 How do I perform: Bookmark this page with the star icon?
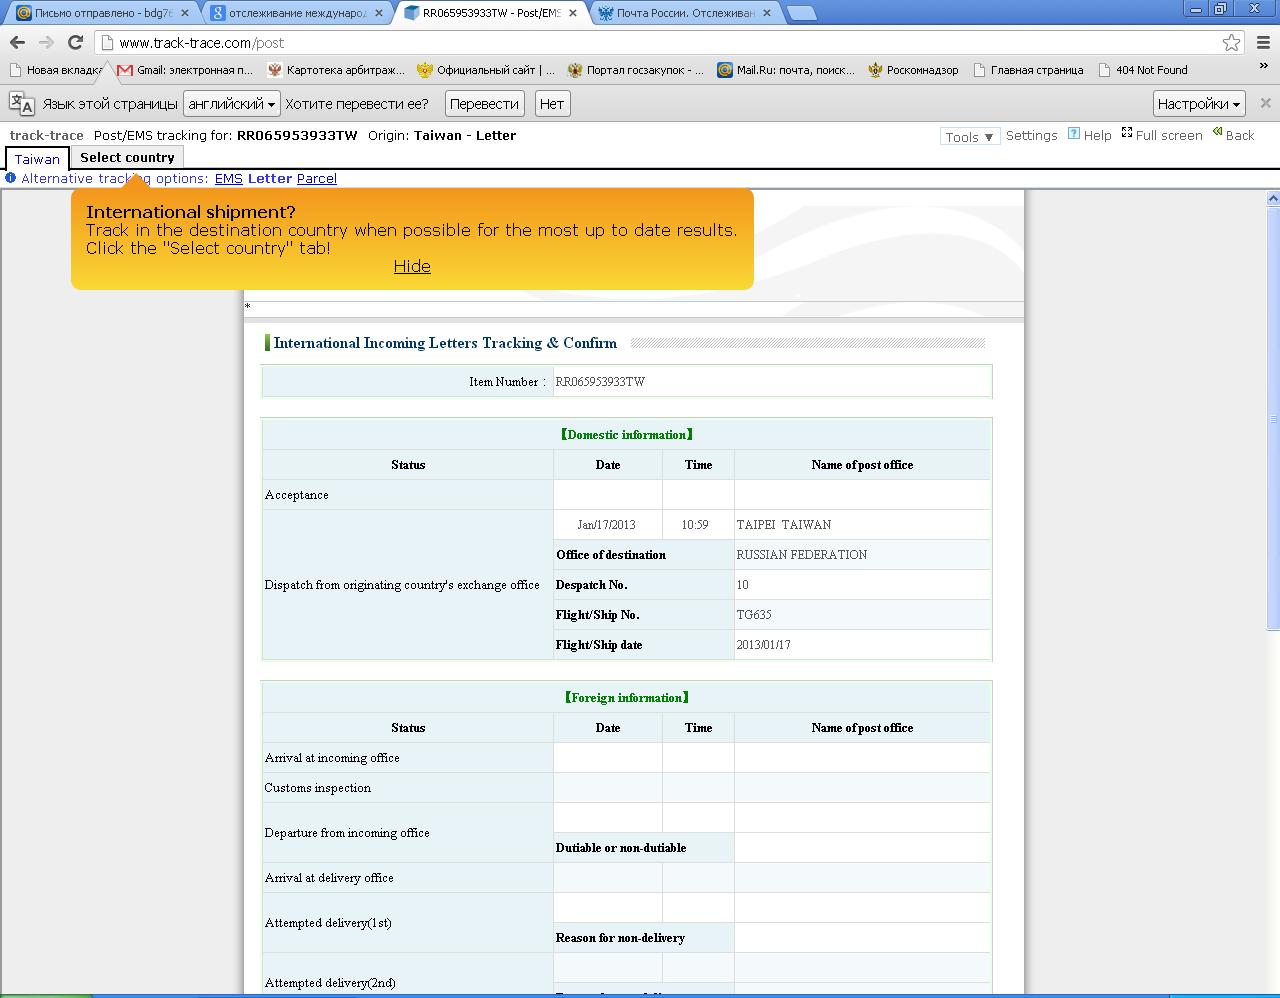point(1231,42)
